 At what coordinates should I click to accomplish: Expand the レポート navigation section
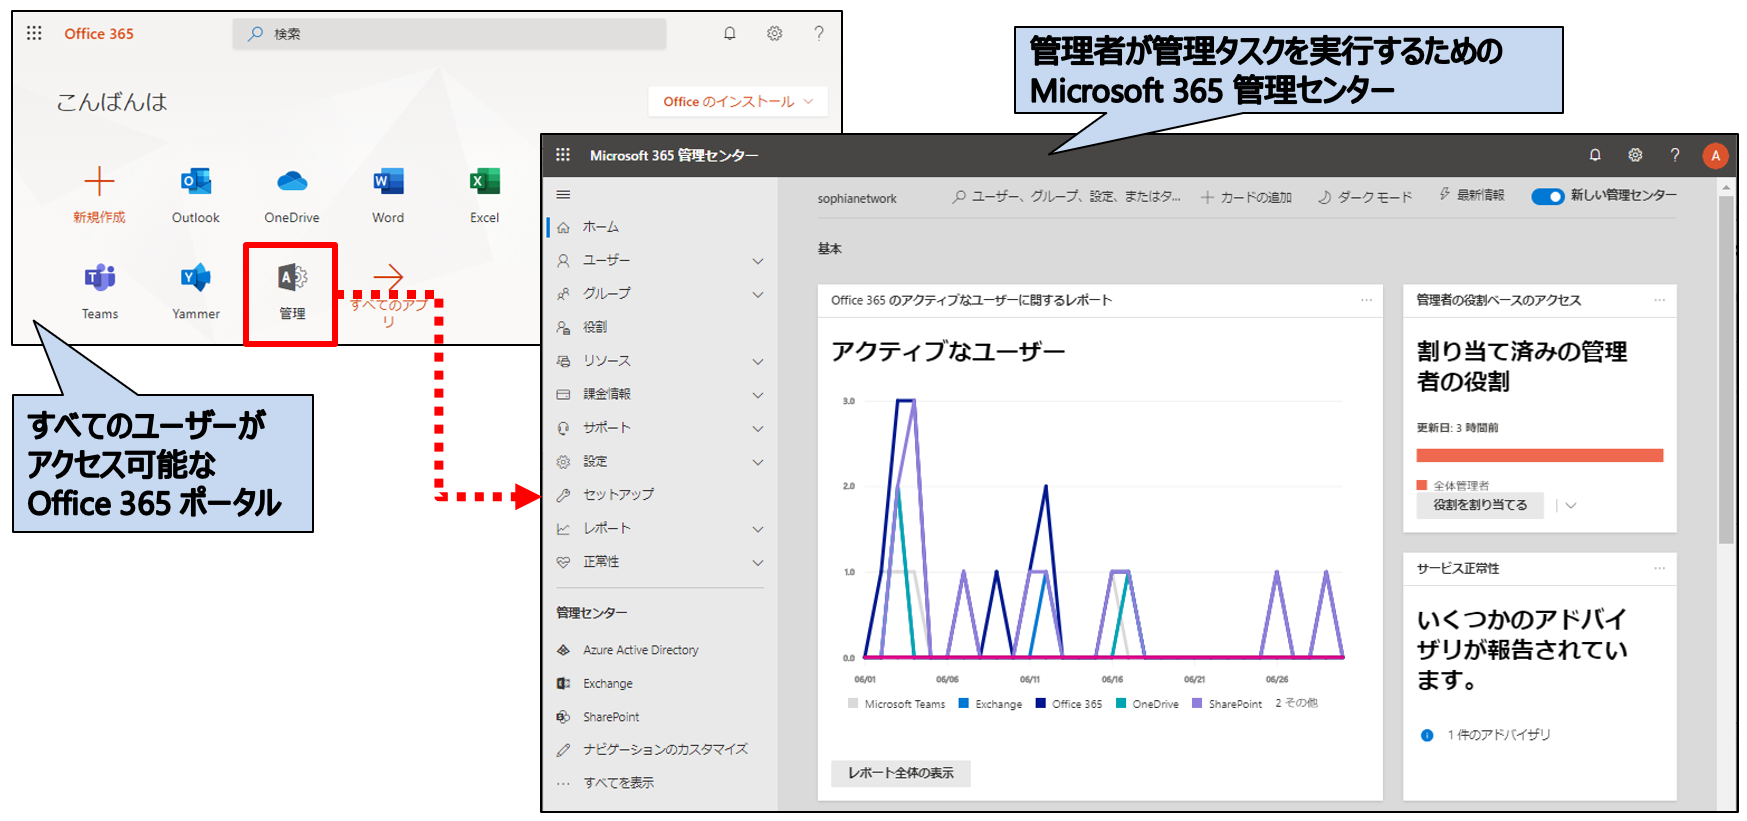758,529
